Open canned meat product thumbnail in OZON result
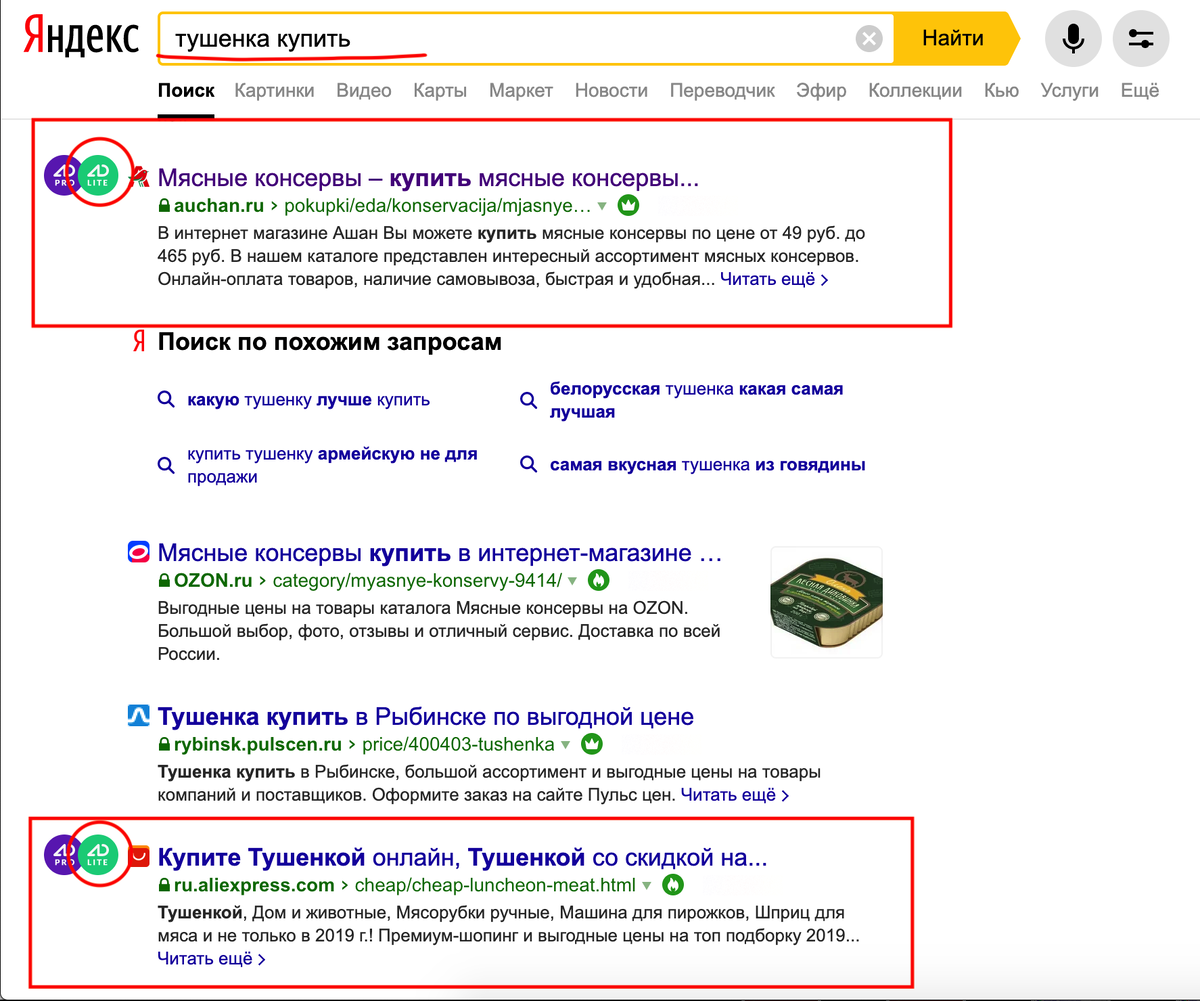The width and height of the screenshot is (1200, 1001). (x=826, y=602)
